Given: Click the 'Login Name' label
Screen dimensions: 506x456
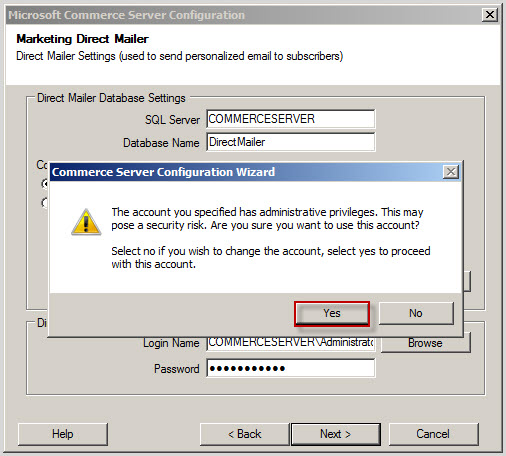Looking at the screenshot, I should pos(171,343).
